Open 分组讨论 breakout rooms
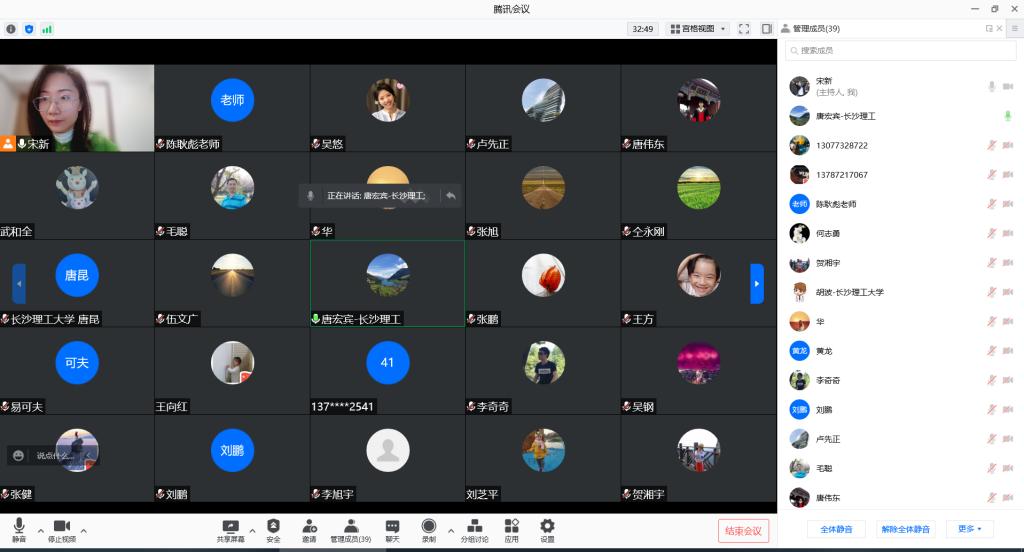 pyautogui.click(x=474, y=530)
